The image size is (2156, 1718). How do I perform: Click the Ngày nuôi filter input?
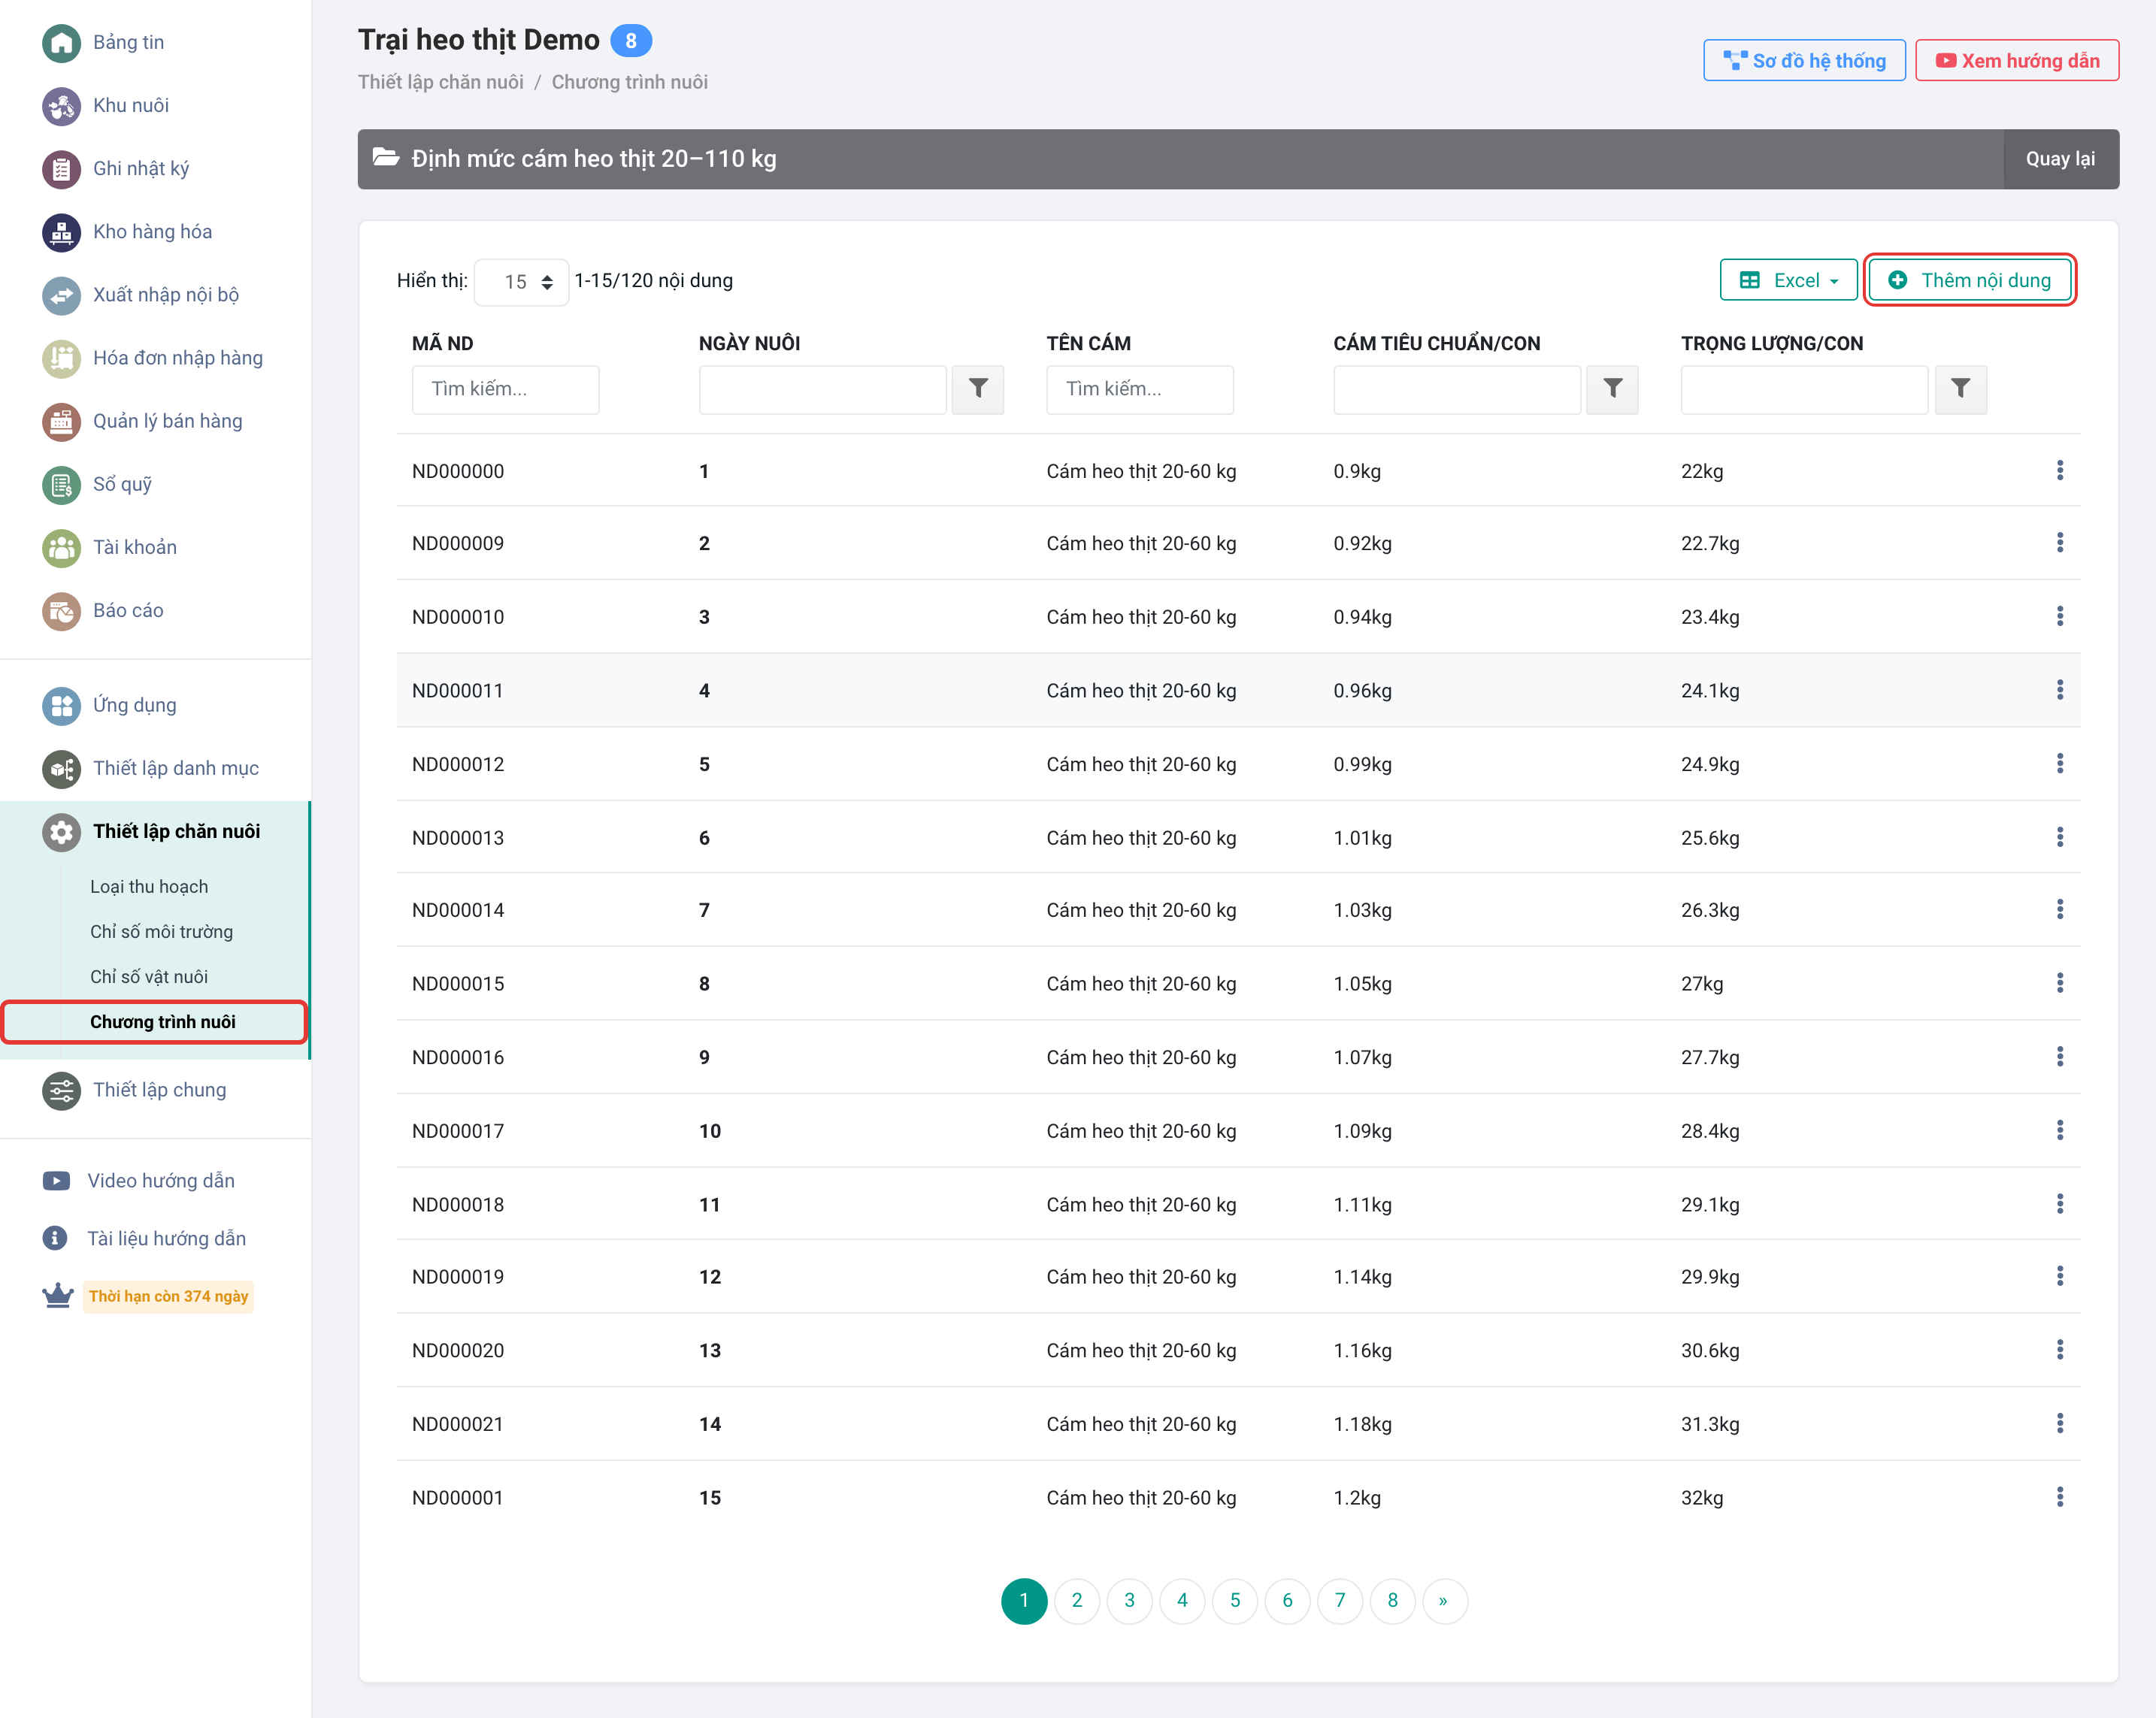click(822, 389)
